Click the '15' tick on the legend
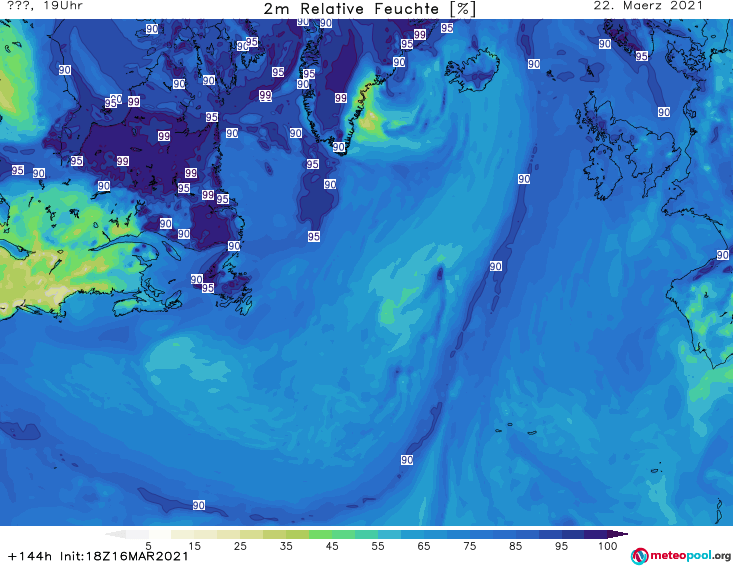The height and width of the screenshot is (566, 733). (194, 546)
